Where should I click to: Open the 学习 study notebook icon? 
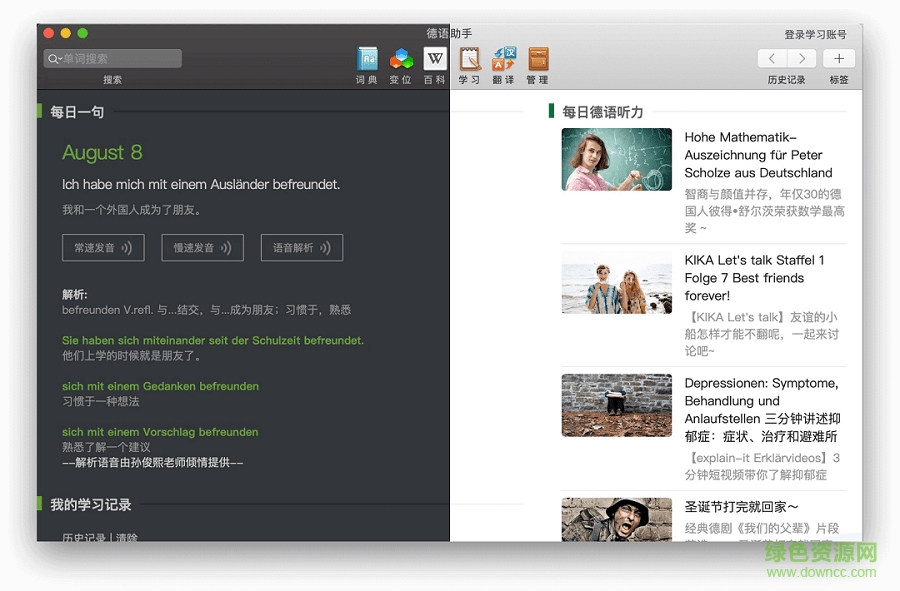click(x=469, y=59)
